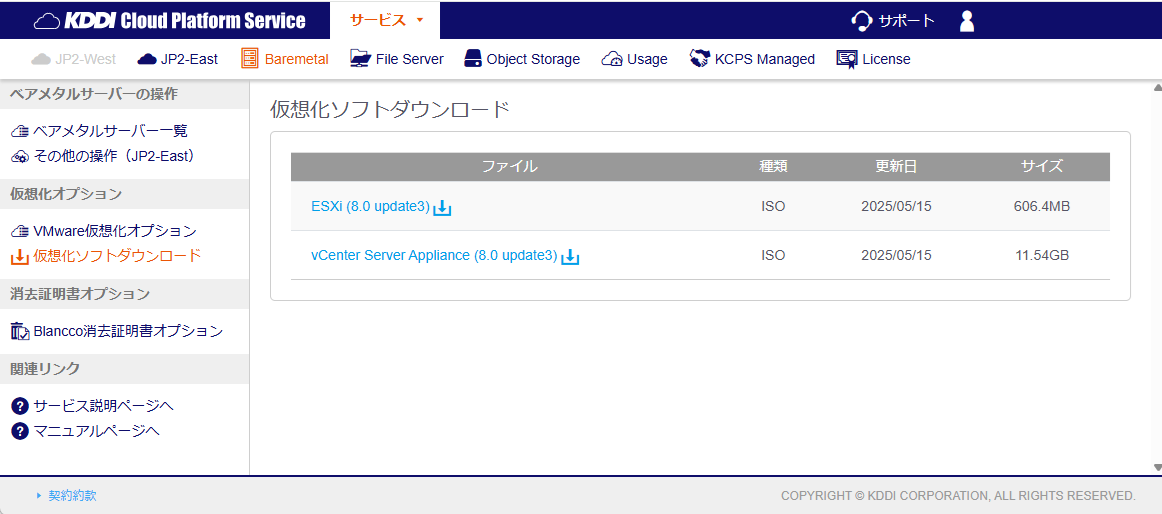Click the KCPS Managed handshake icon
Viewport: 1162px width, 514px height.
click(700, 59)
